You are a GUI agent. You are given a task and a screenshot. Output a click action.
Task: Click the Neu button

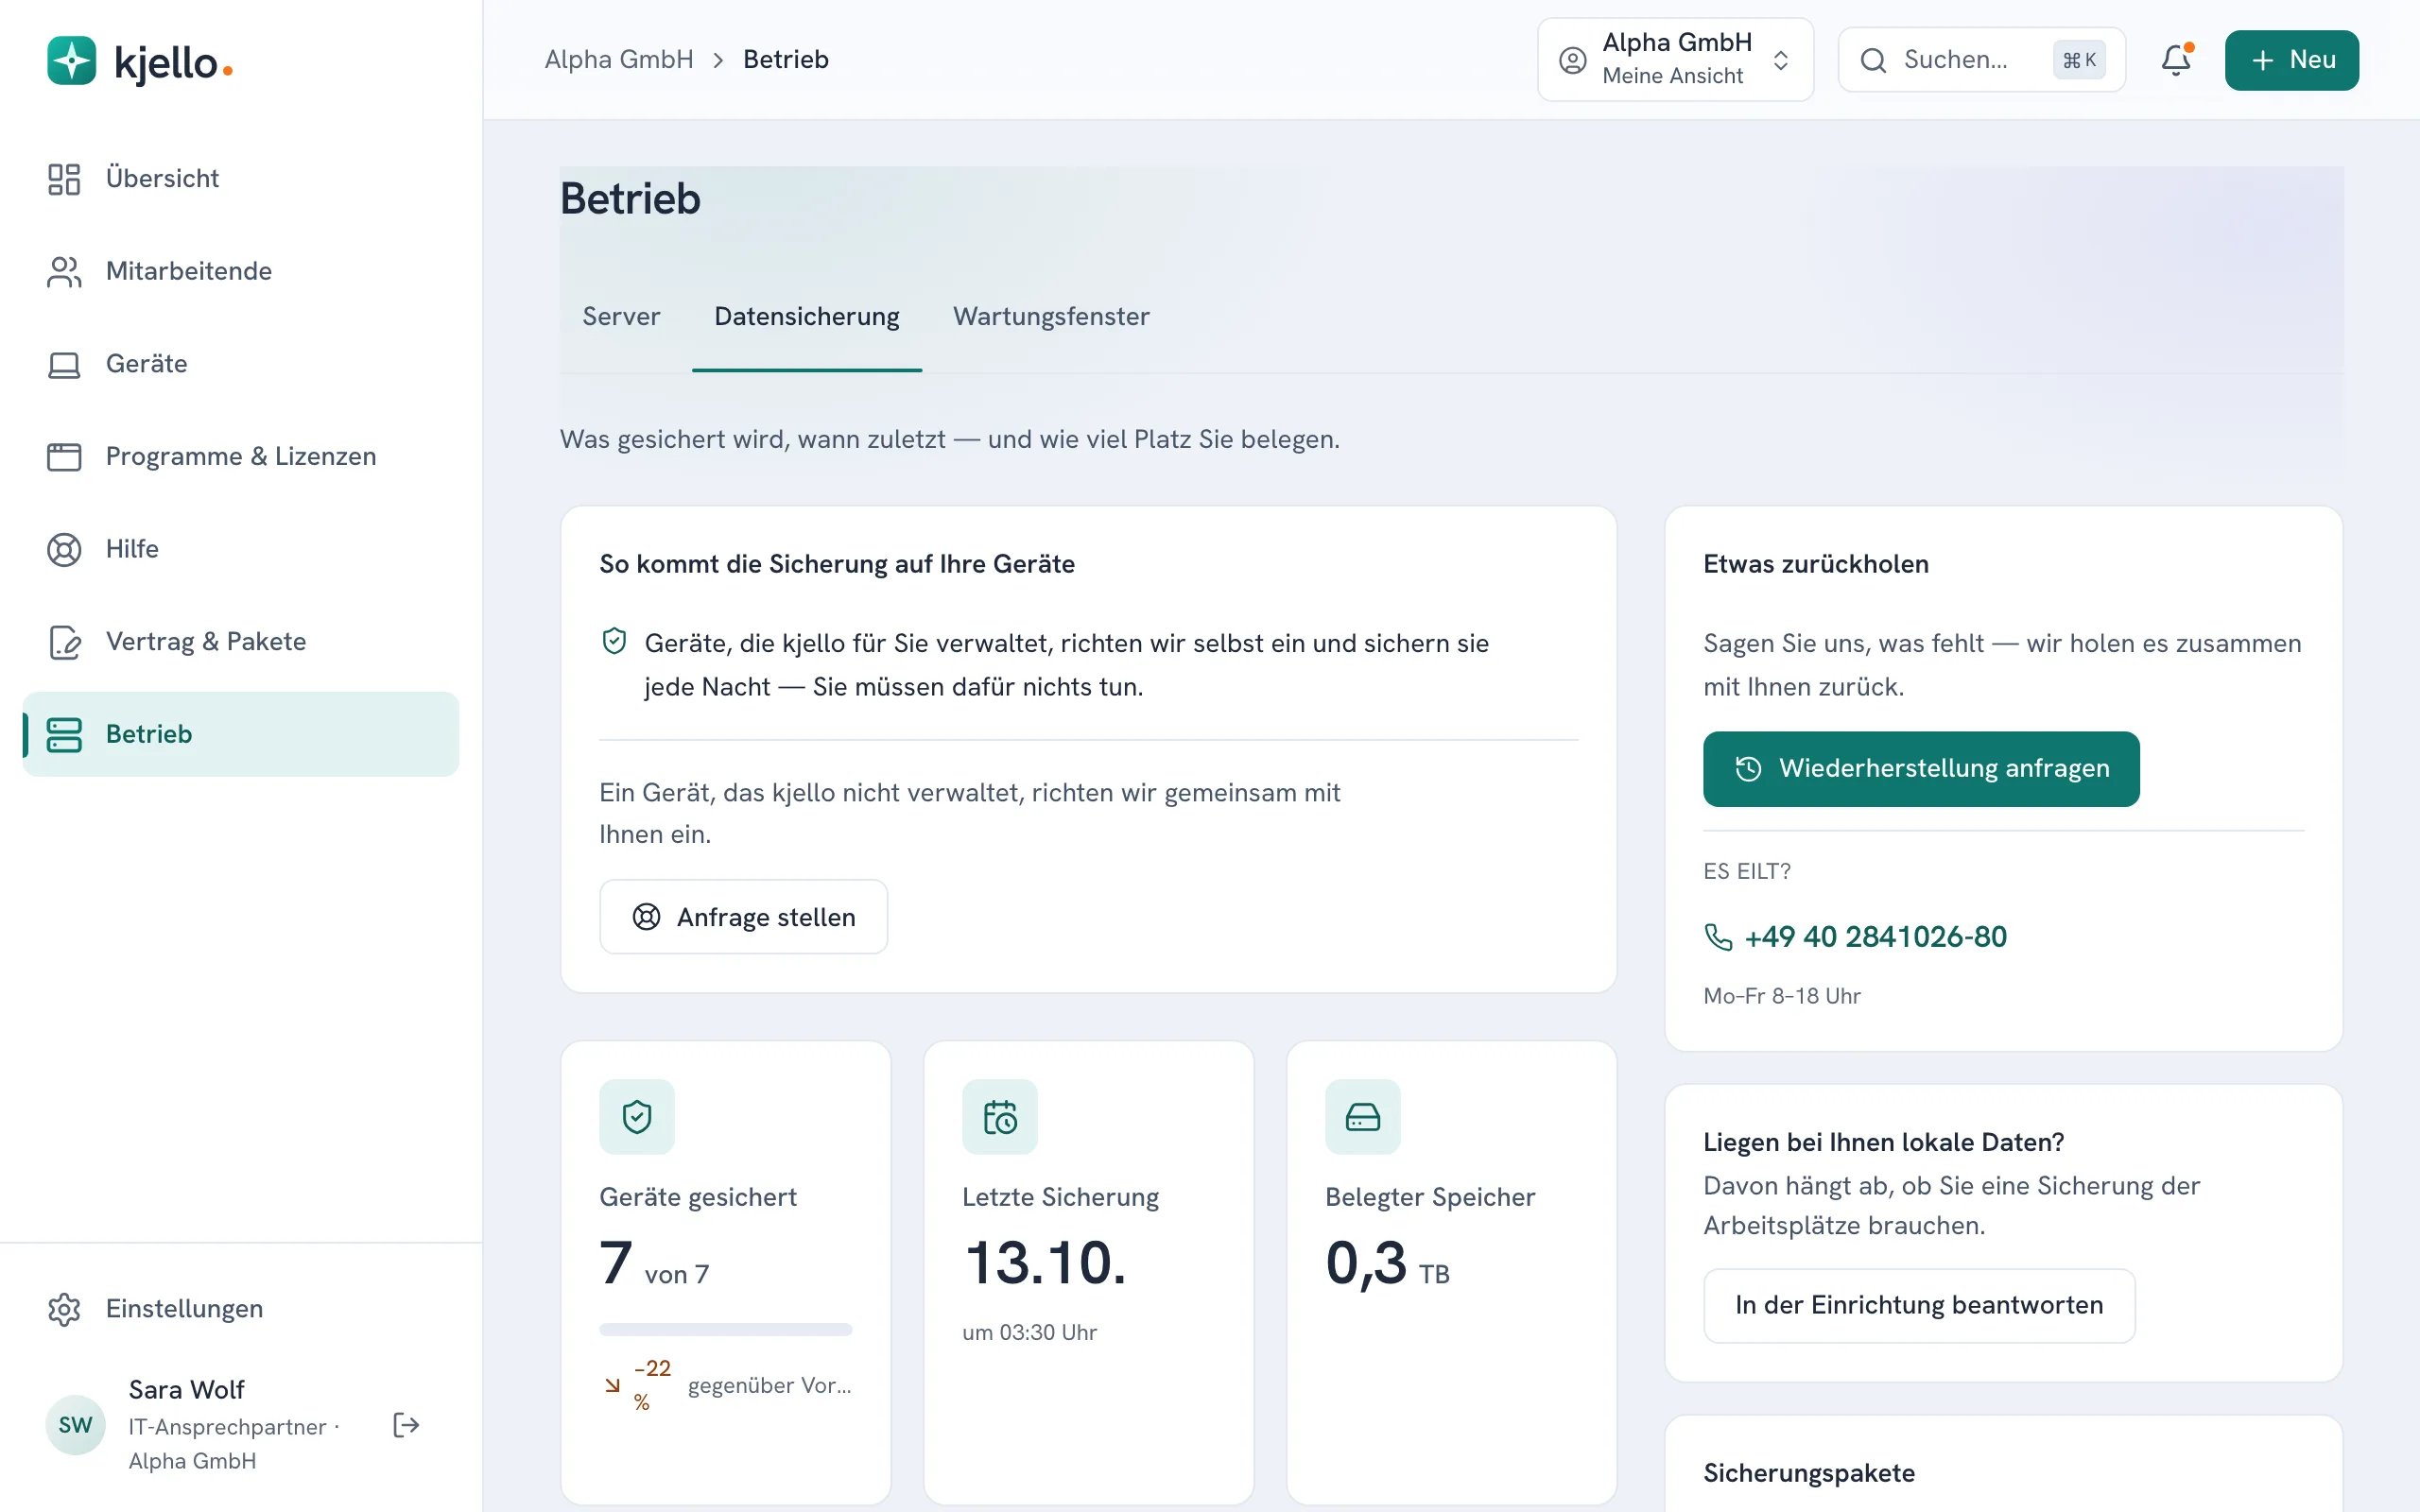coord(2292,60)
